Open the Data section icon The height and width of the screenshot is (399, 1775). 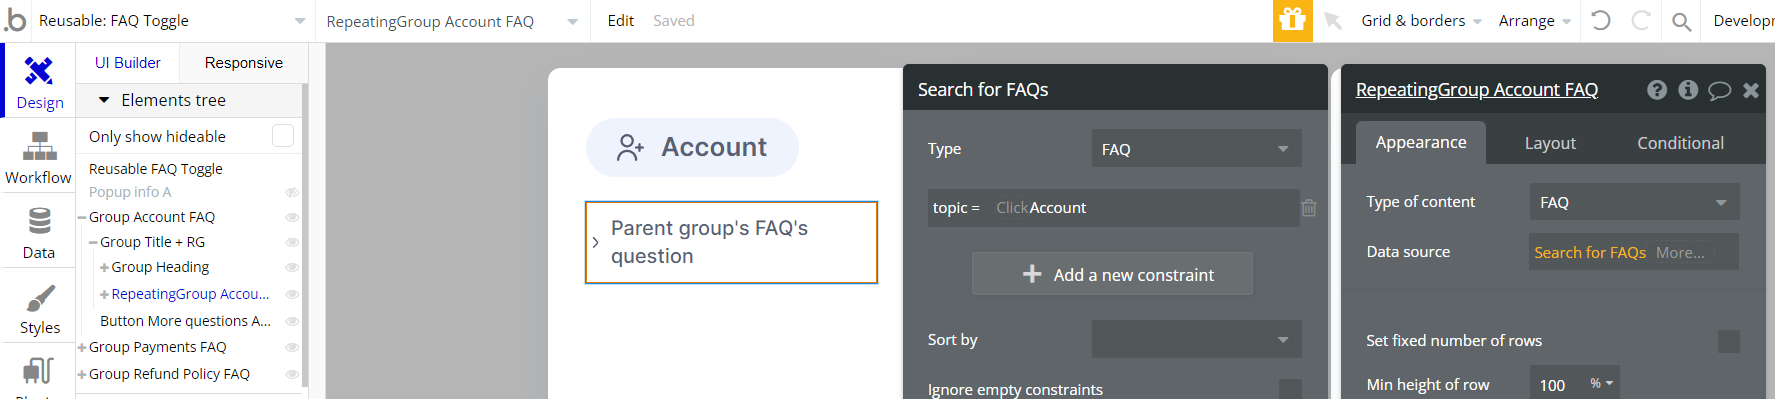[x=39, y=220]
